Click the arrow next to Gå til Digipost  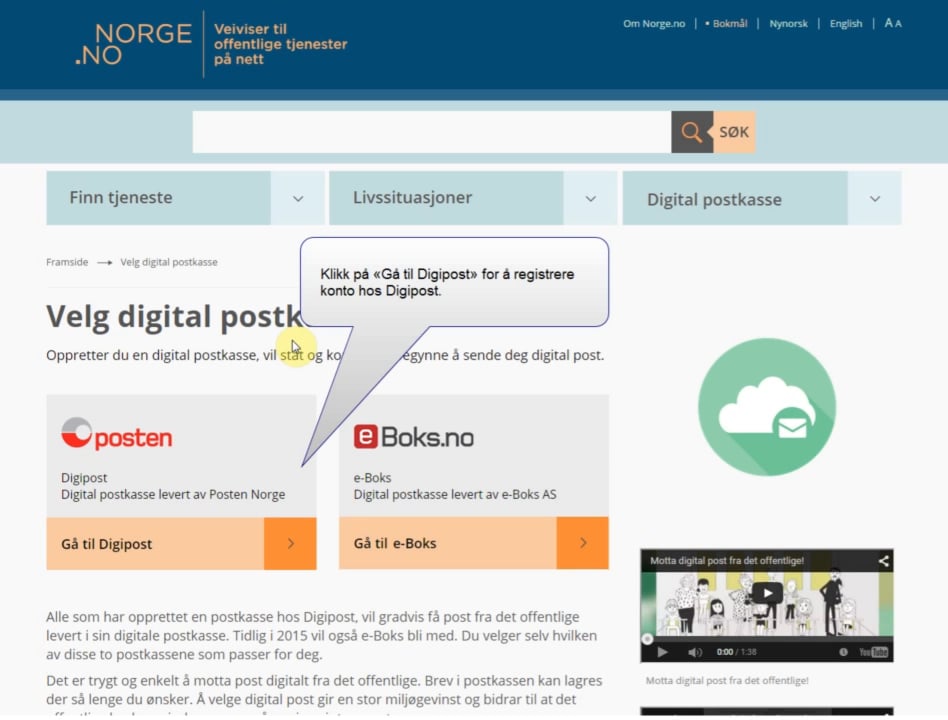click(x=290, y=543)
